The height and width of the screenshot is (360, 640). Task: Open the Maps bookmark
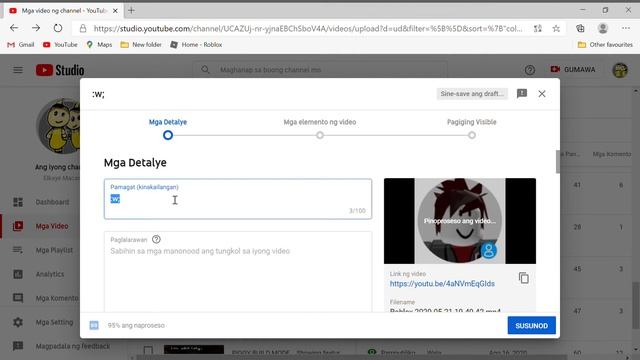tap(99, 44)
